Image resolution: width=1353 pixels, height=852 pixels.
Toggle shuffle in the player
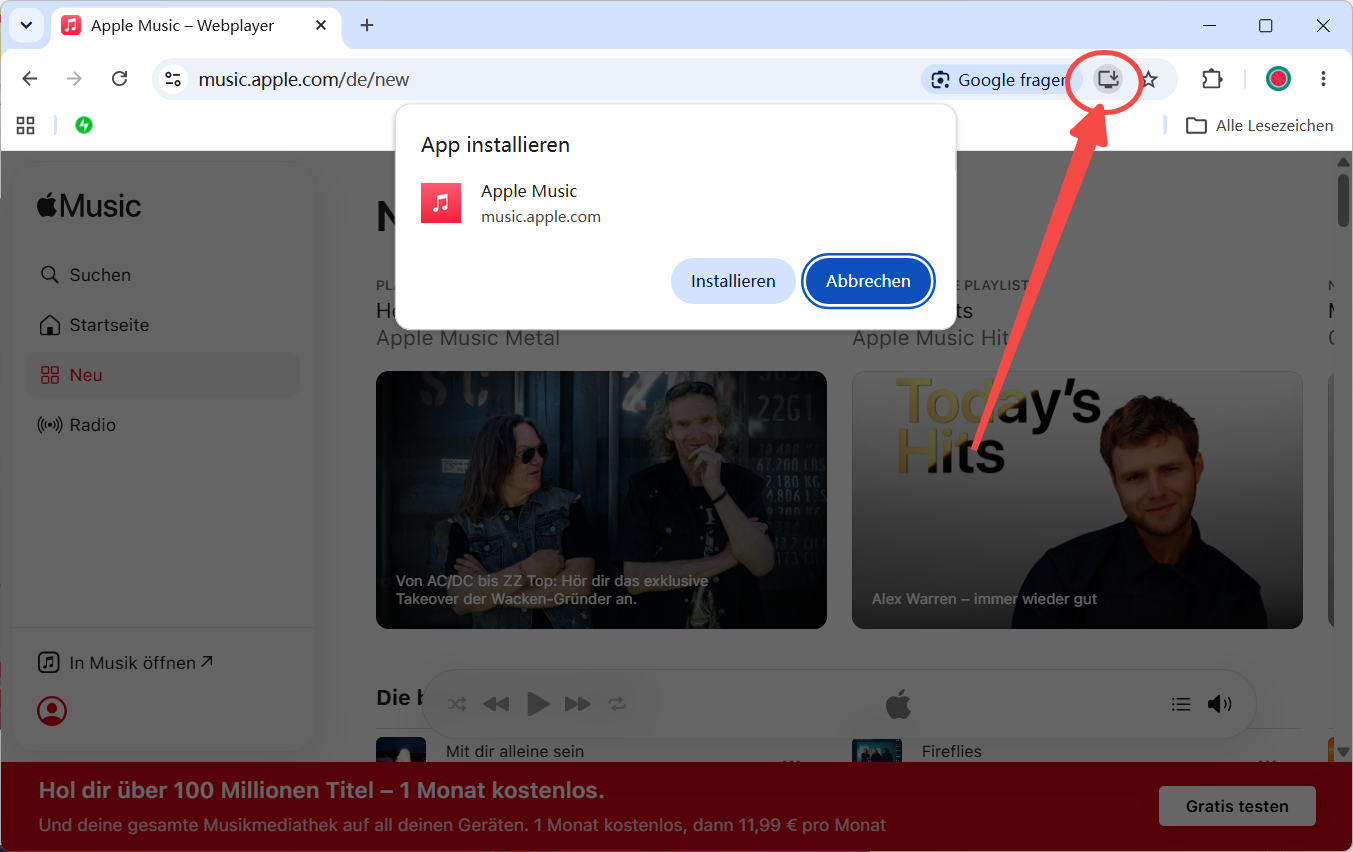pos(457,704)
